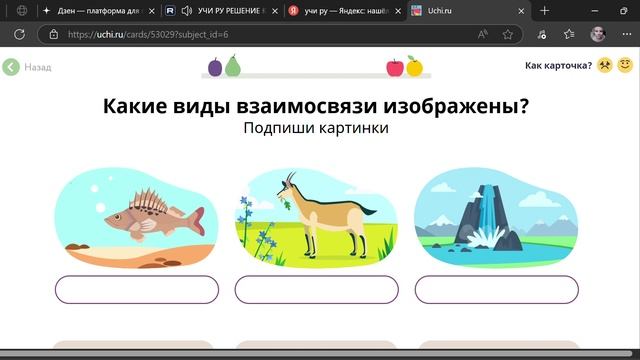Close the Даен платформа tab
This screenshot has width=640, height=360.
coord(151,11)
